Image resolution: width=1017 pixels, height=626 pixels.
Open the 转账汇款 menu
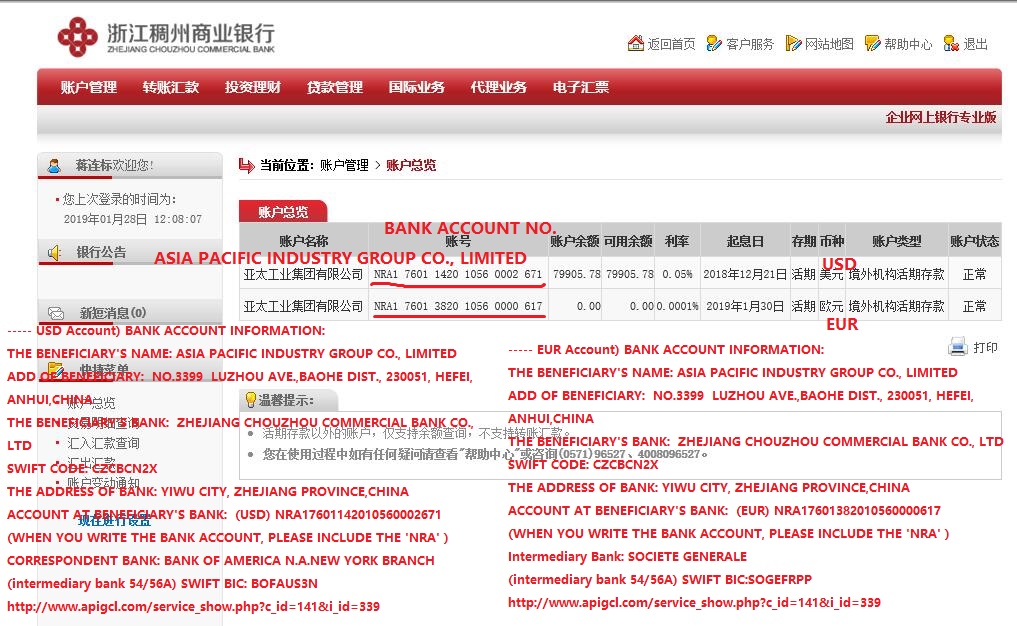(x=170, y=87)
